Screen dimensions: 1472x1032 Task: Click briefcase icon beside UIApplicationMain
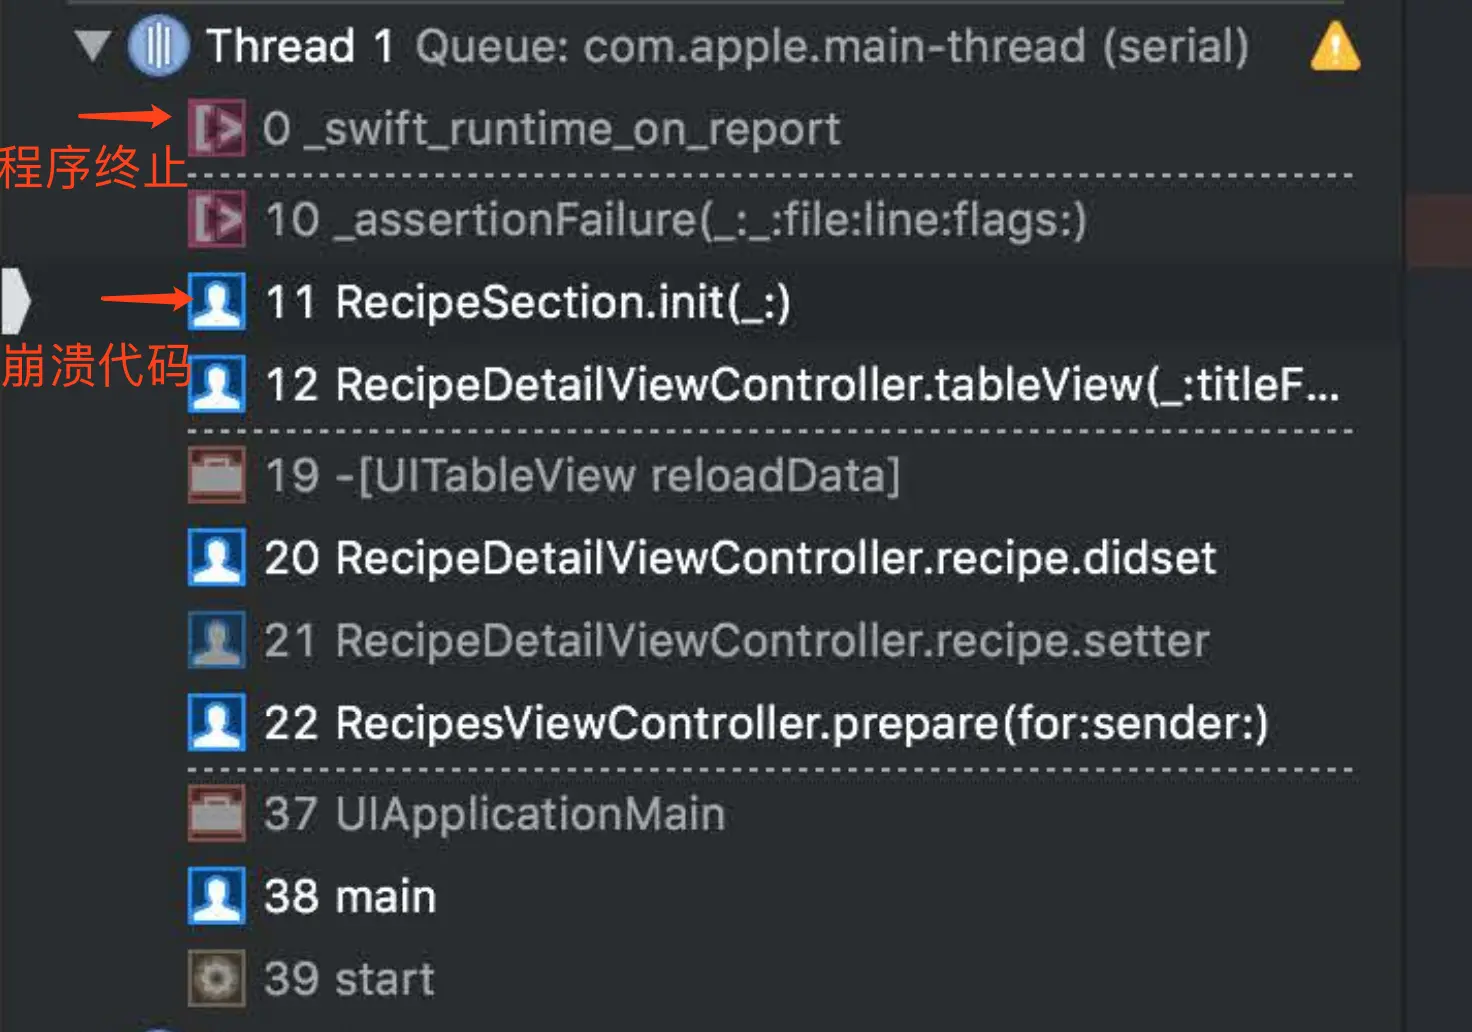(217, 813)
